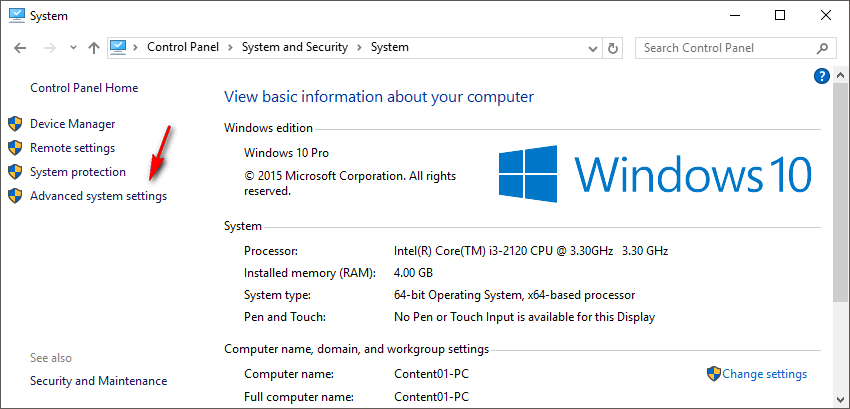This screenshot has height=409, width=850.
Task: Expand the chevron after Control Panel breadcrumb
Action: coord(230,47)
